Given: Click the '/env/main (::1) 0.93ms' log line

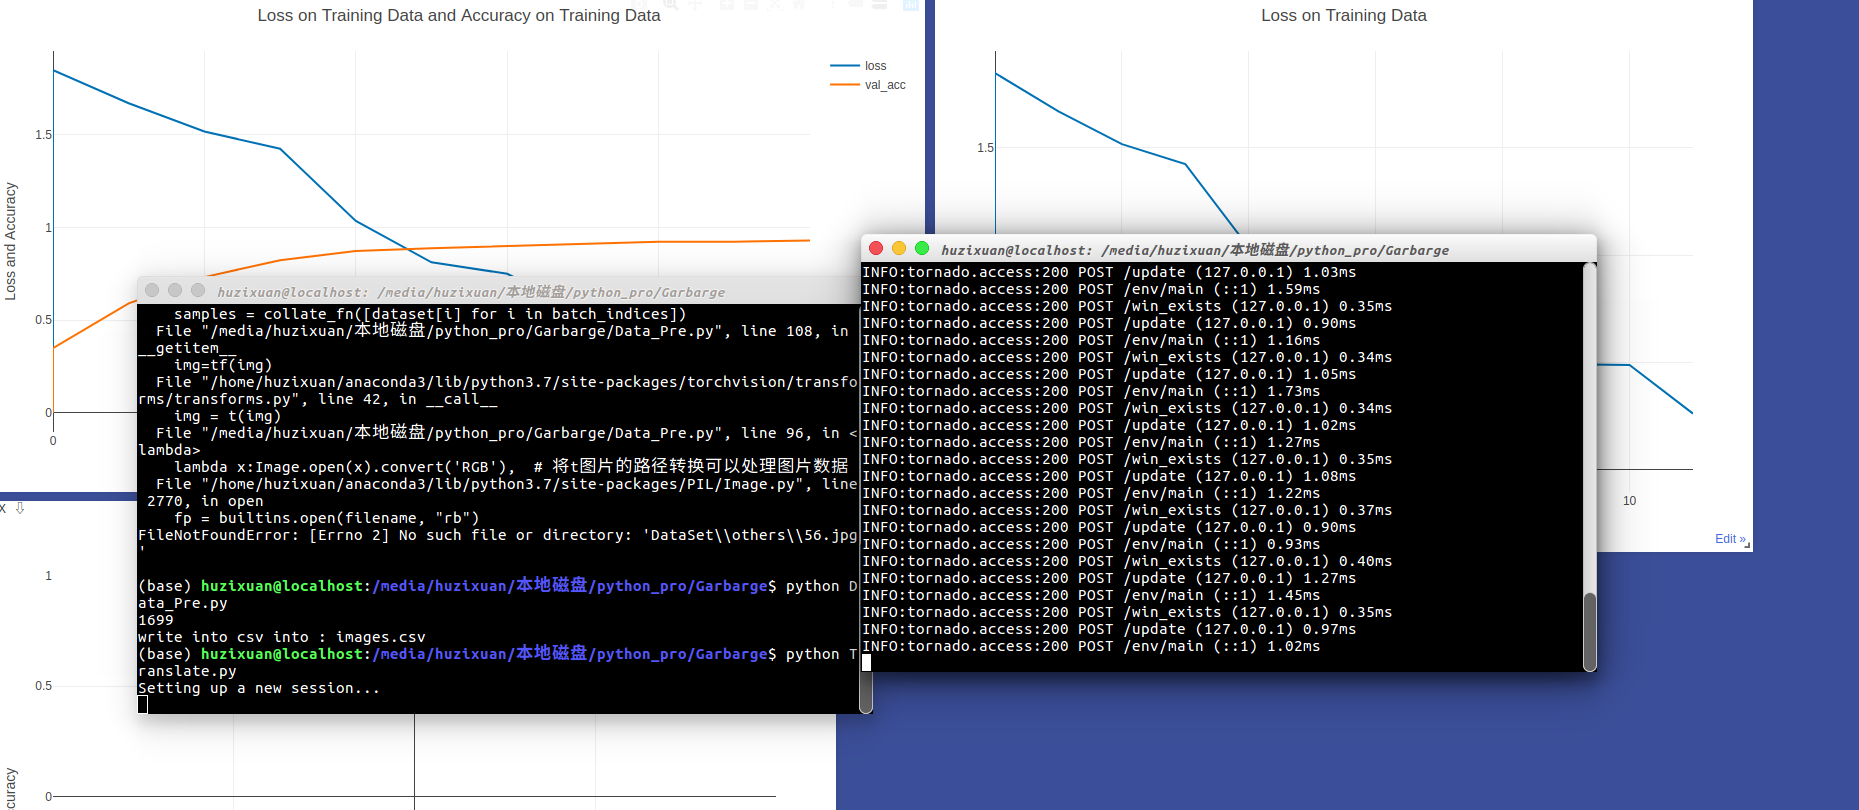Looking at the screenshot, I should (x=1091, y=544).
